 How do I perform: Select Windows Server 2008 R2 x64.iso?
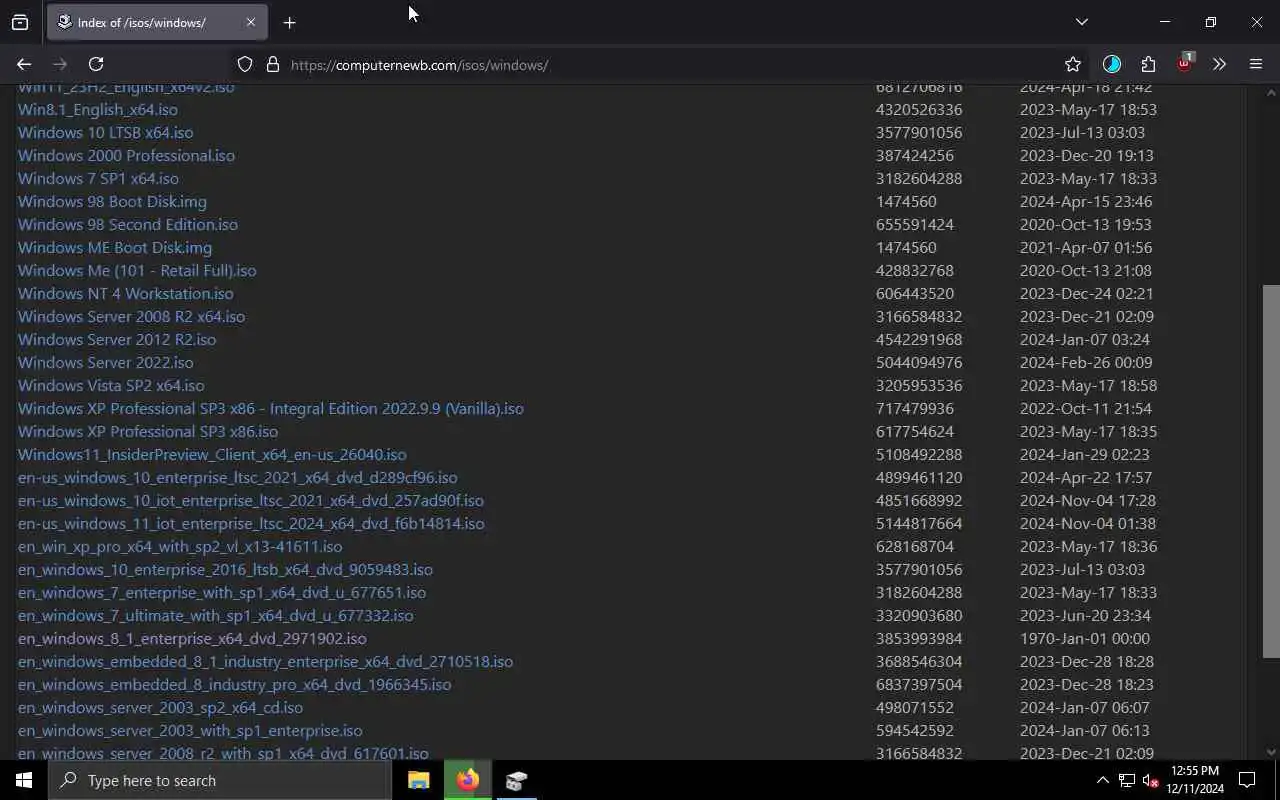point(131,316)
